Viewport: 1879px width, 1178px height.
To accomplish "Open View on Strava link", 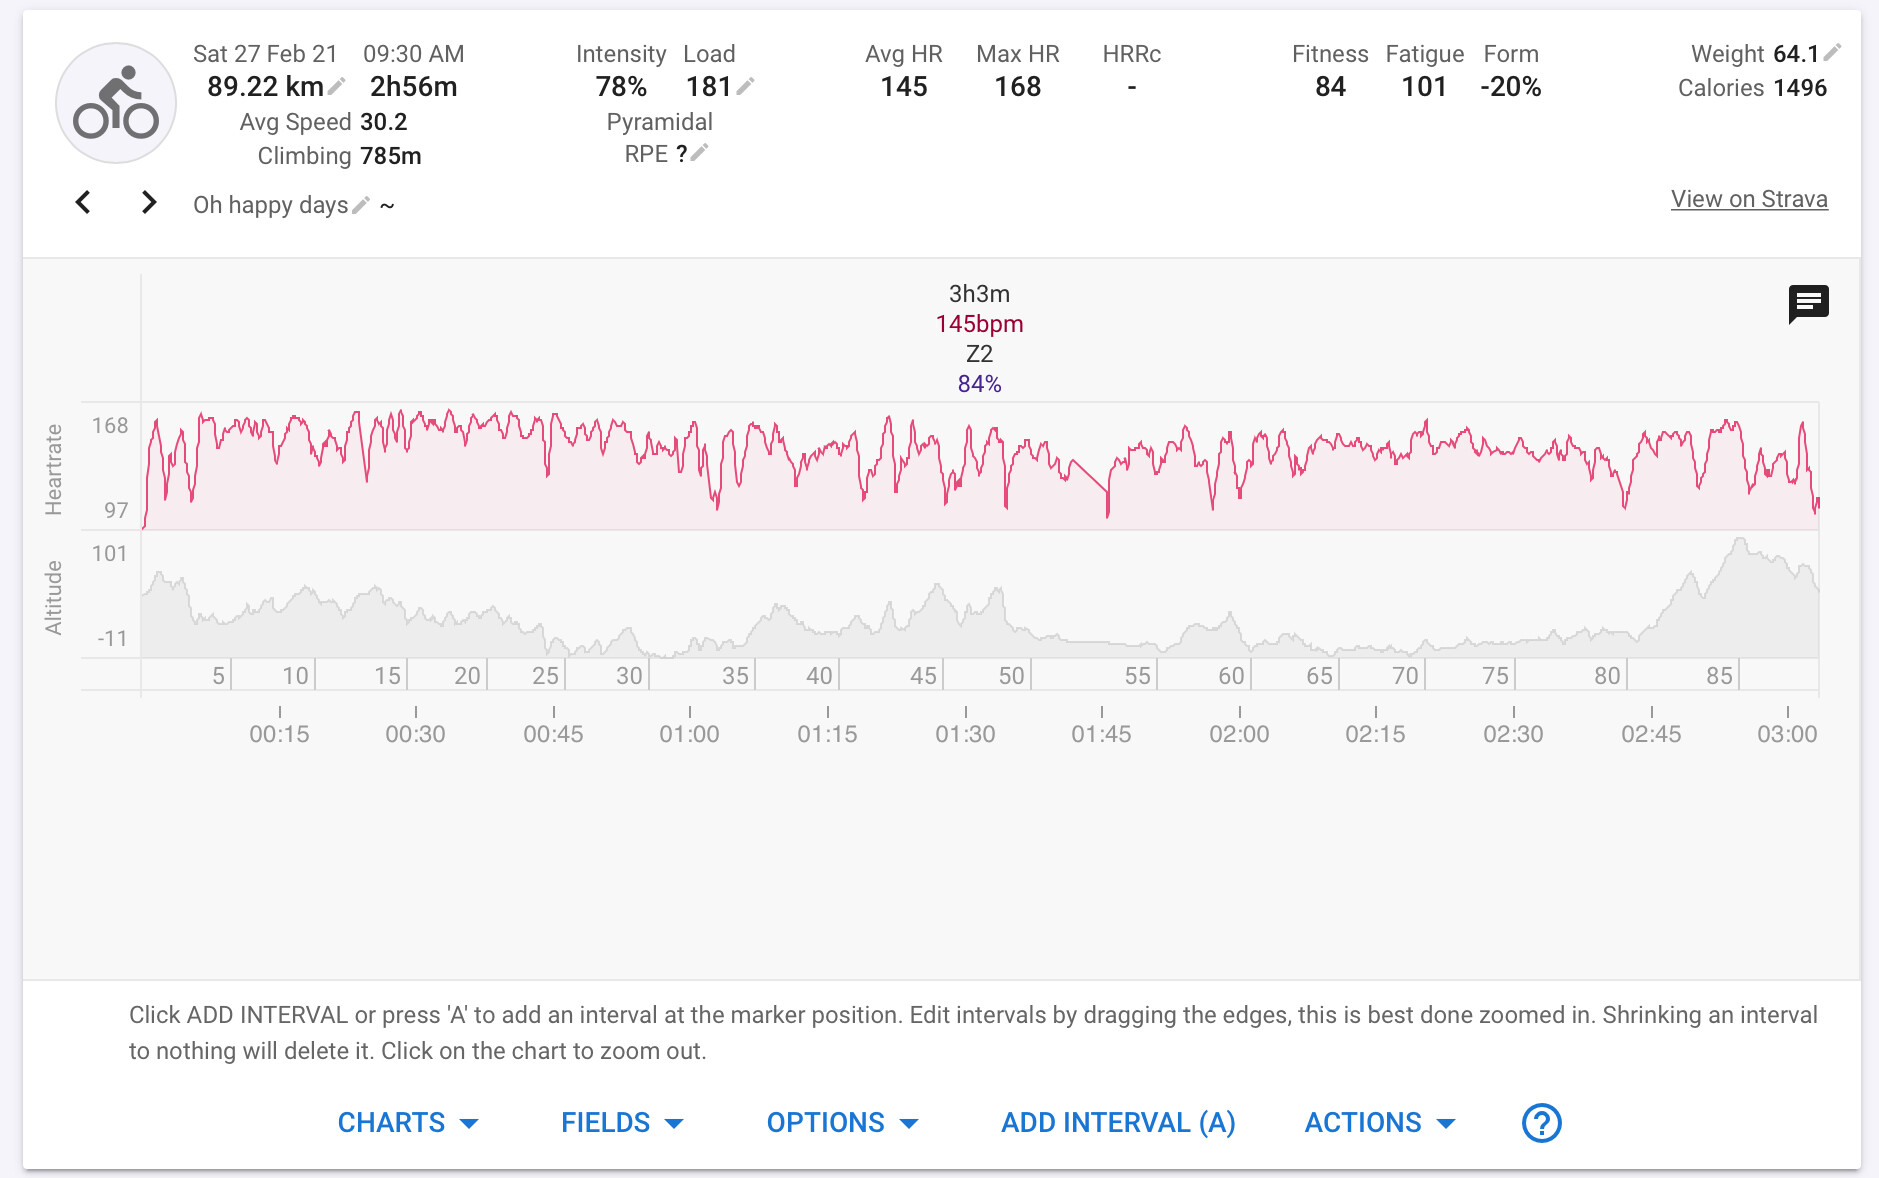I will click(1749, 199).
